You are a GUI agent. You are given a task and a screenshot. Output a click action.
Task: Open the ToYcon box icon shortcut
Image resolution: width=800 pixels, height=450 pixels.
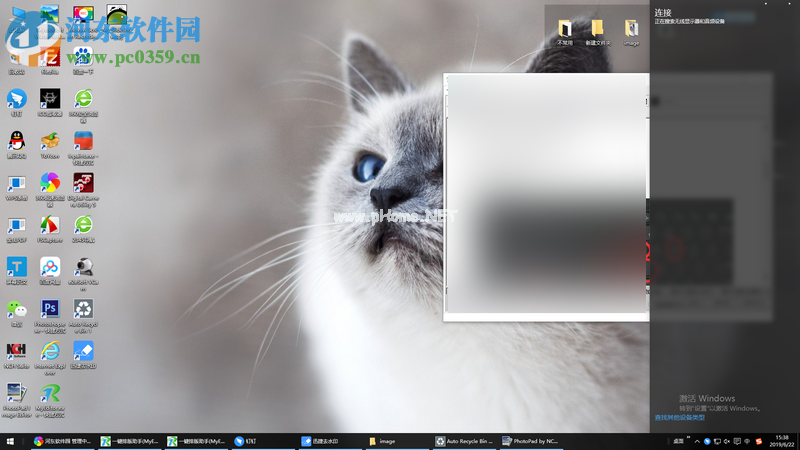[49, 144]
